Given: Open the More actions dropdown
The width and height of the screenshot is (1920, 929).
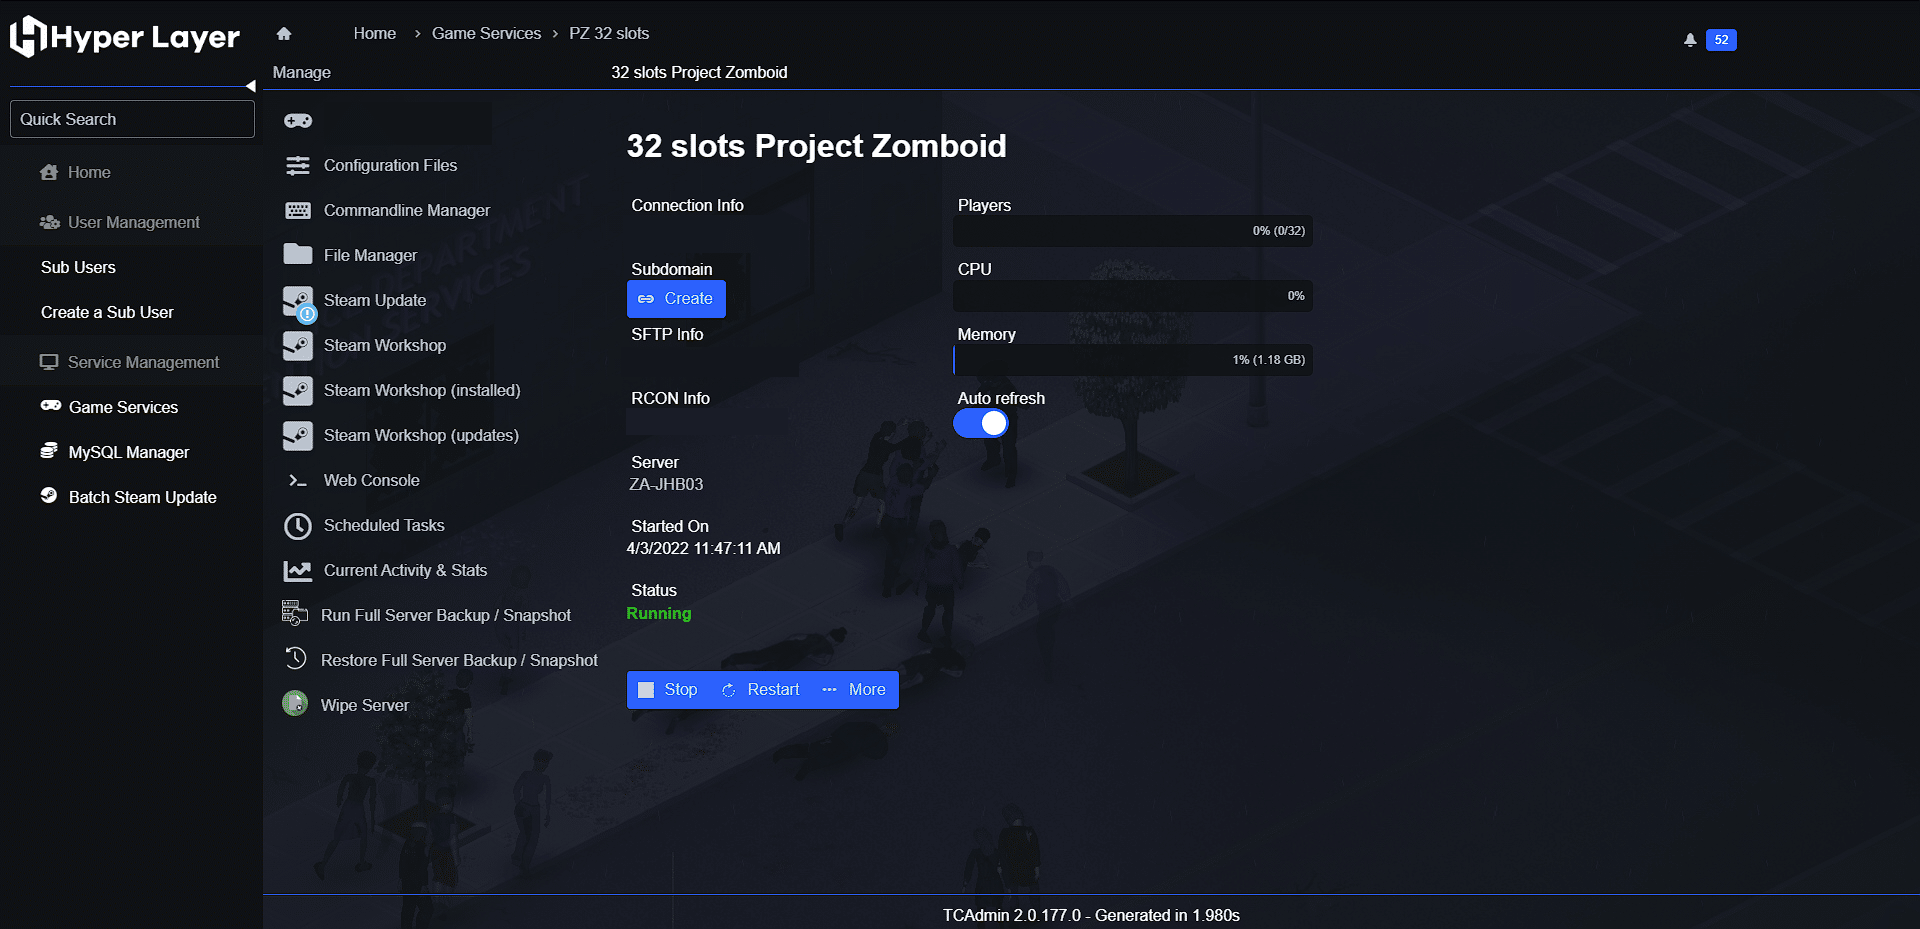Looking at the screenshot, I should point(854,690).
